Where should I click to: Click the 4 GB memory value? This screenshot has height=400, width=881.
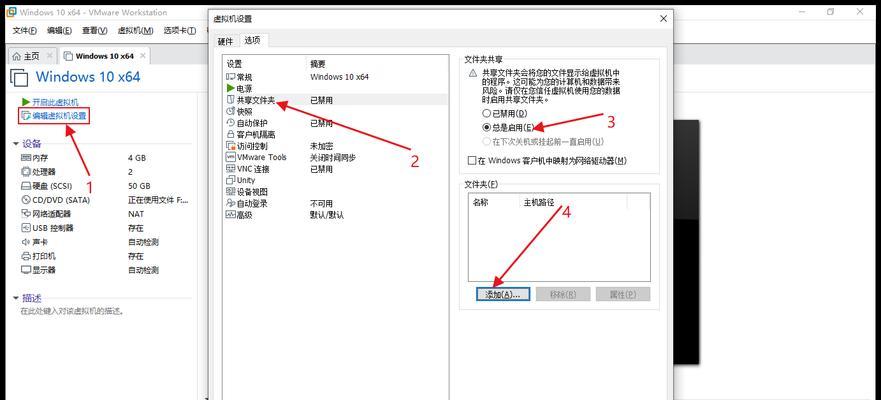137,158
